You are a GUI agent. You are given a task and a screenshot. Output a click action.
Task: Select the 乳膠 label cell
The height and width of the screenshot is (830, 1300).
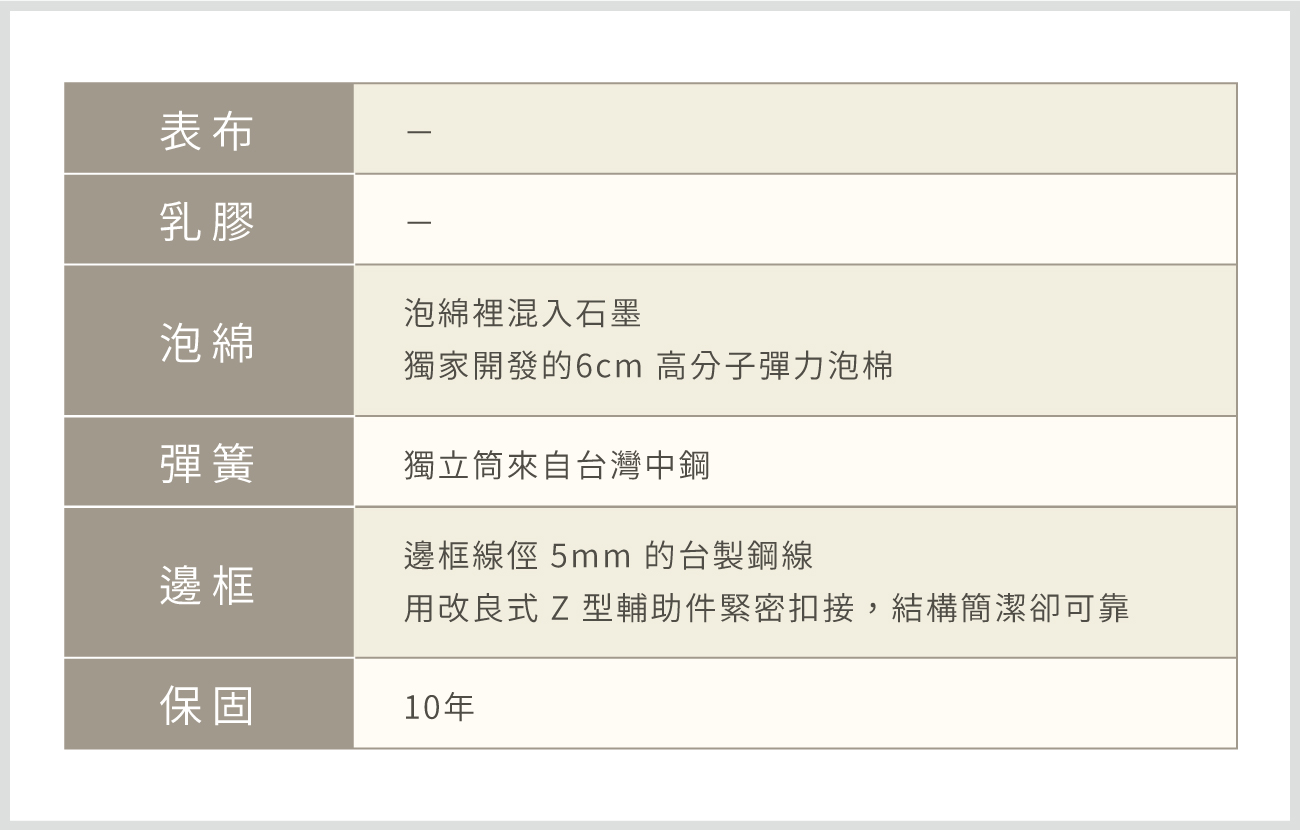tap(209, 220)
